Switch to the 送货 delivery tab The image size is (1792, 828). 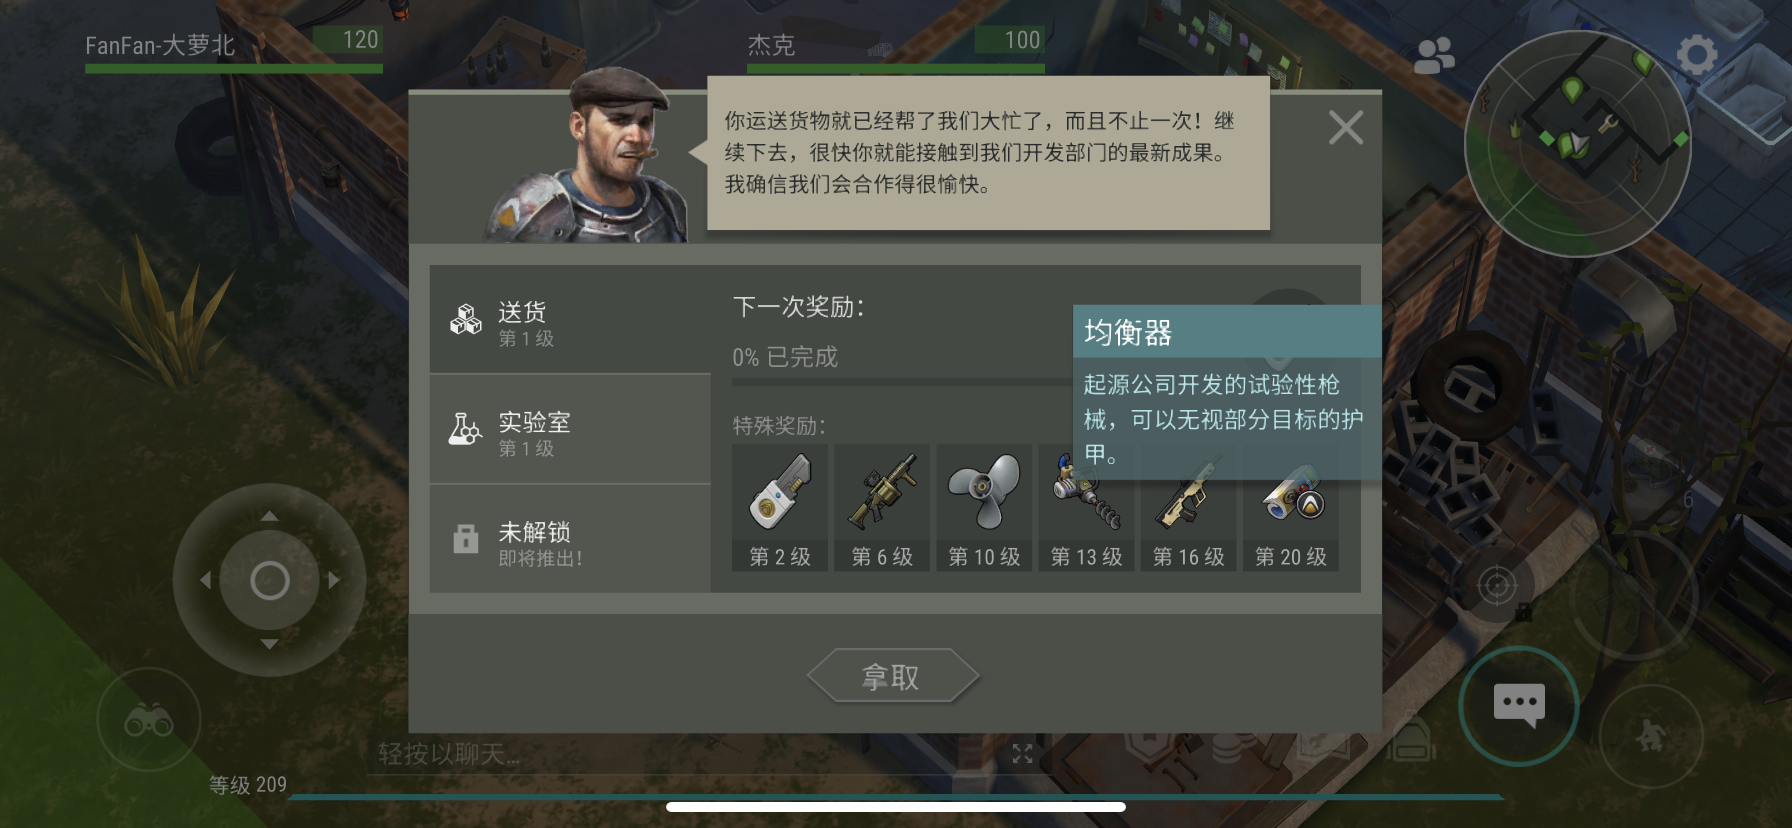point(570,319)
